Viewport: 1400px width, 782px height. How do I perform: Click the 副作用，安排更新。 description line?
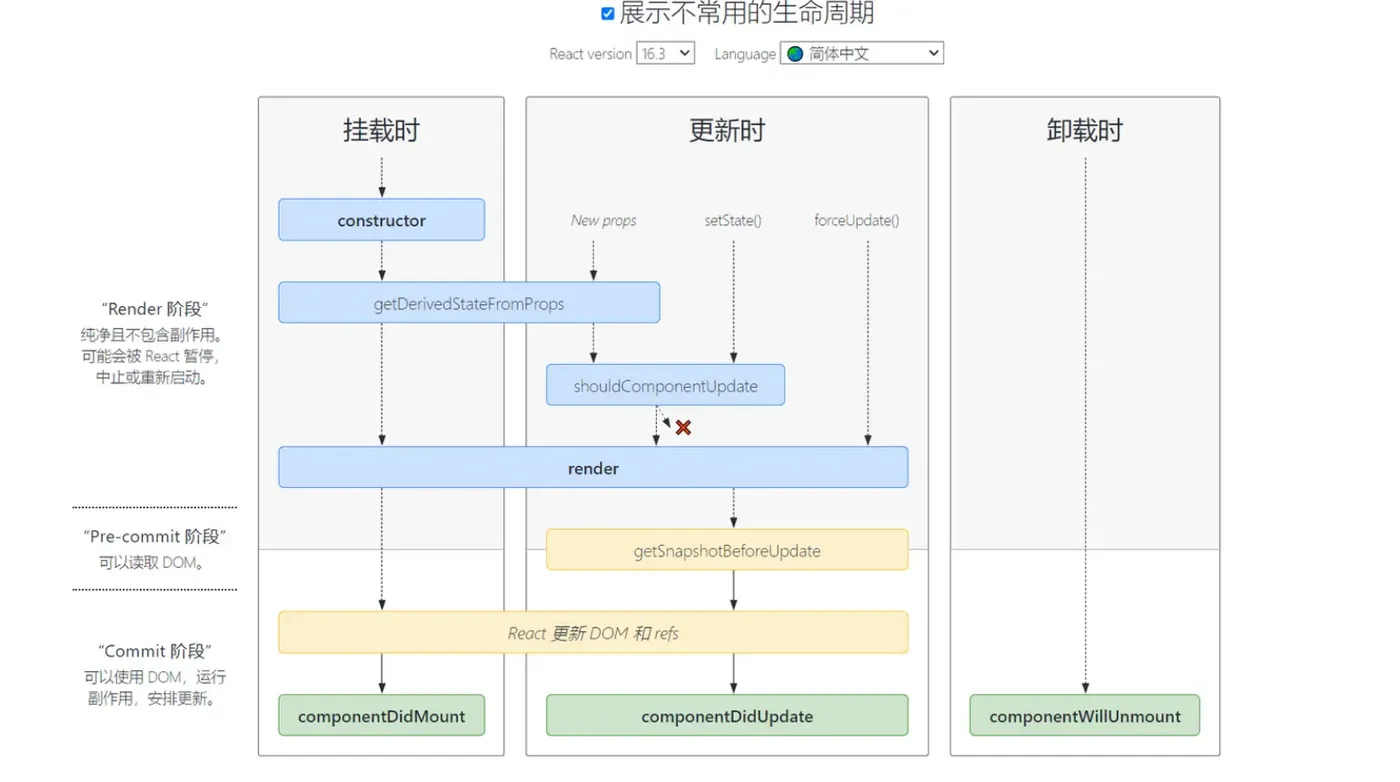[153, 699]
